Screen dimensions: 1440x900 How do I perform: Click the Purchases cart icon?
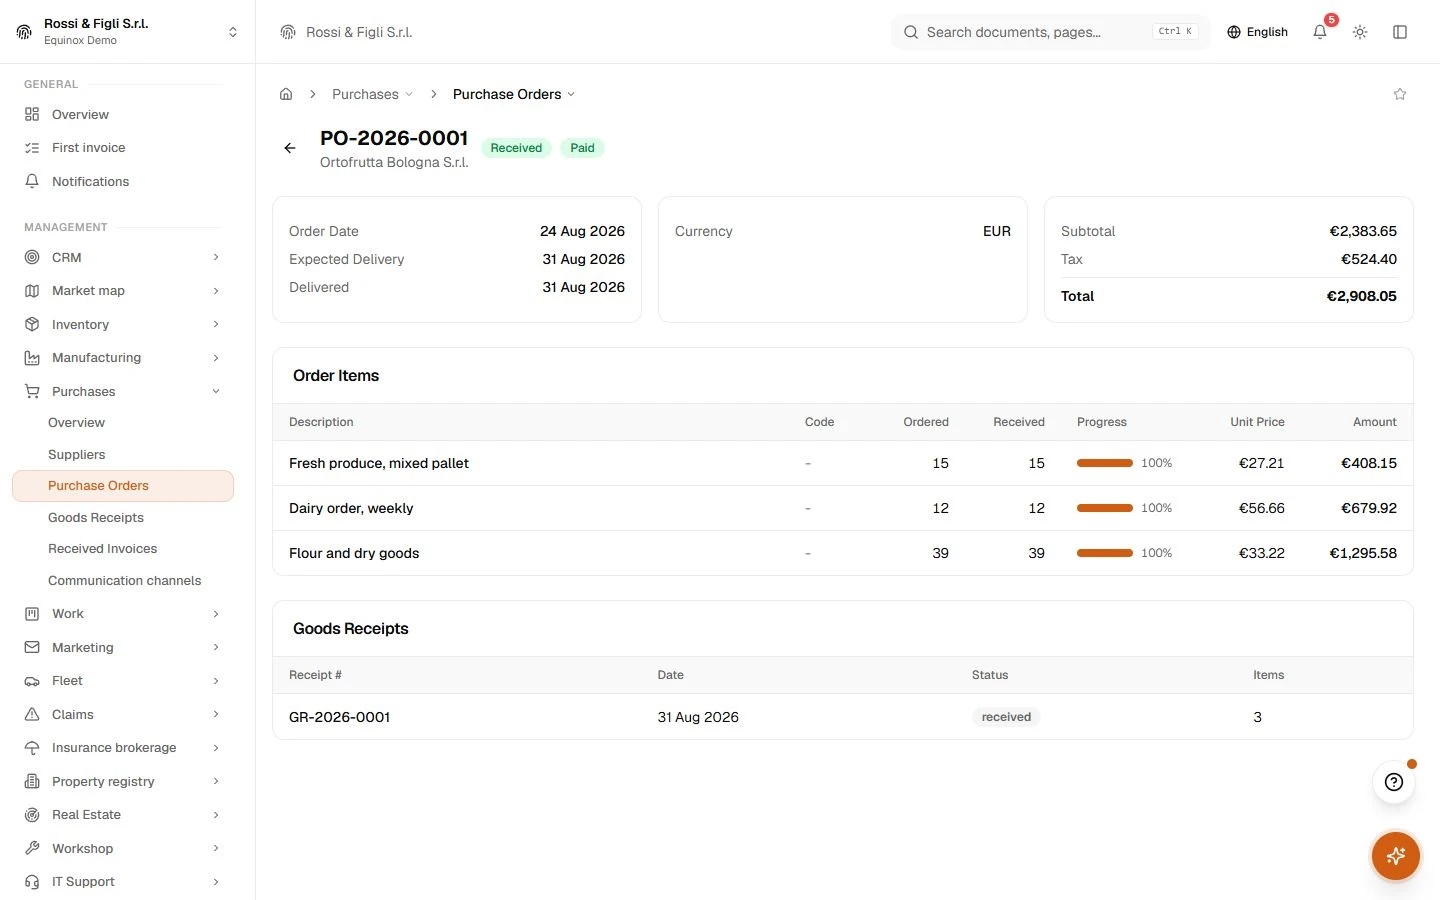click(32, 392)
